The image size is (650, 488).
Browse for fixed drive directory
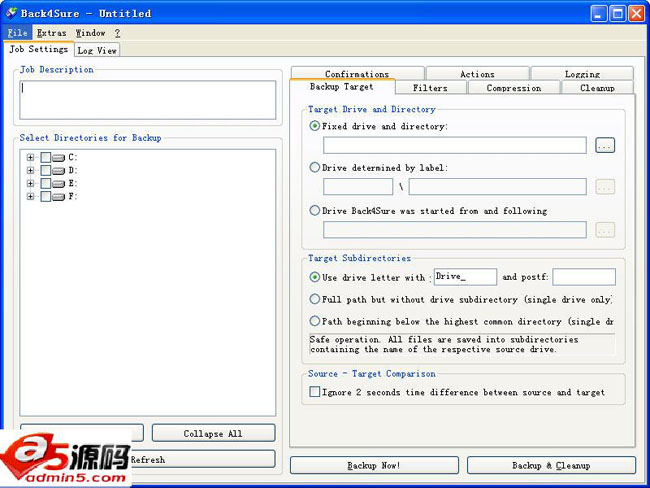pos(605,145)
